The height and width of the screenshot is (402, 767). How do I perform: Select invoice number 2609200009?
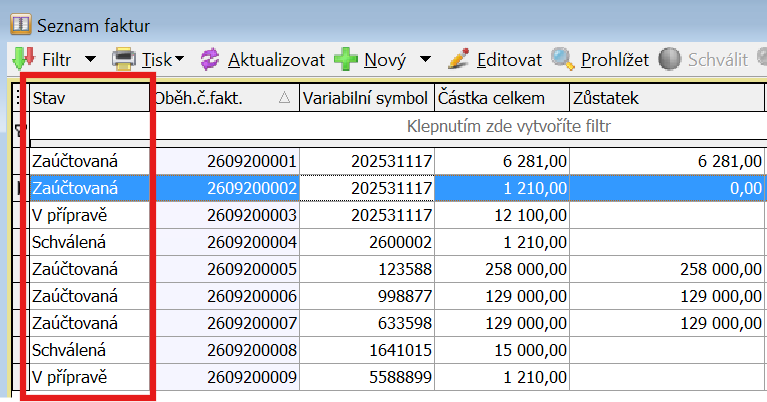(x=252, y=377)
